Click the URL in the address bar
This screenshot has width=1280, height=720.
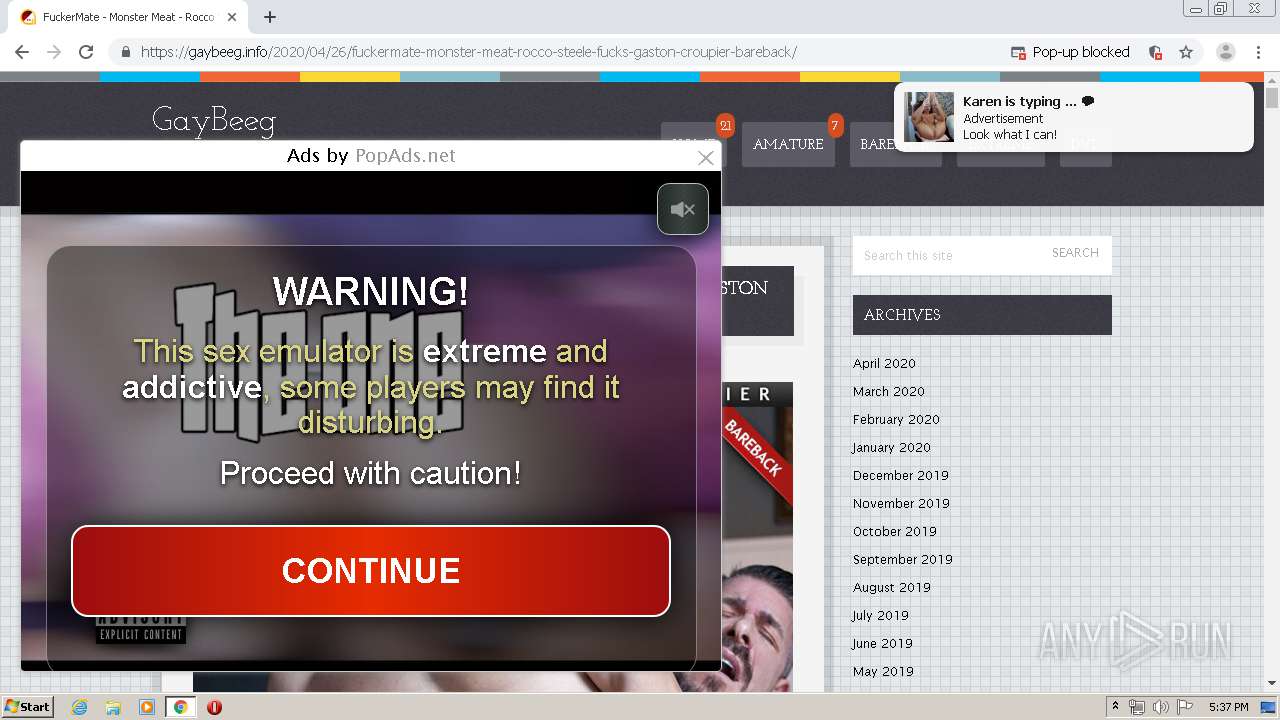point(468,52)
